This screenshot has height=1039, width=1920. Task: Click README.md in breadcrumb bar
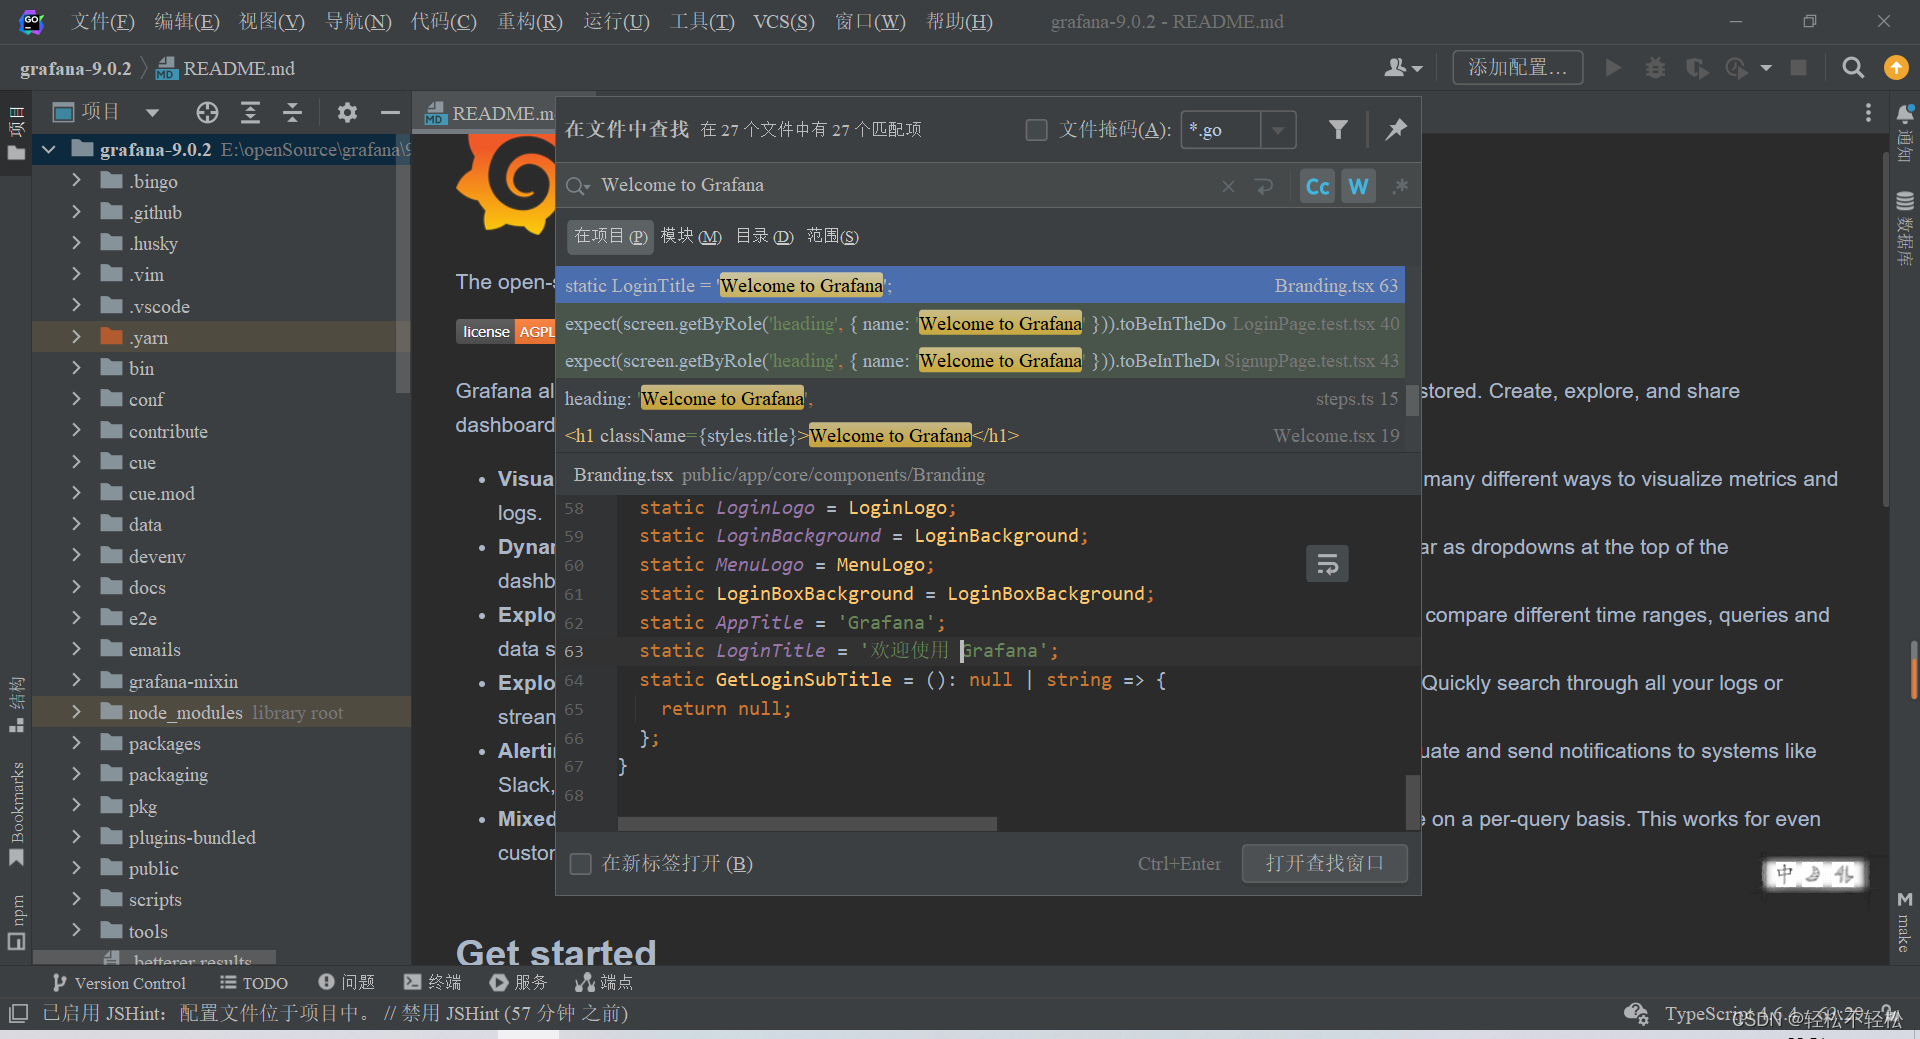[x=226, y=68]
